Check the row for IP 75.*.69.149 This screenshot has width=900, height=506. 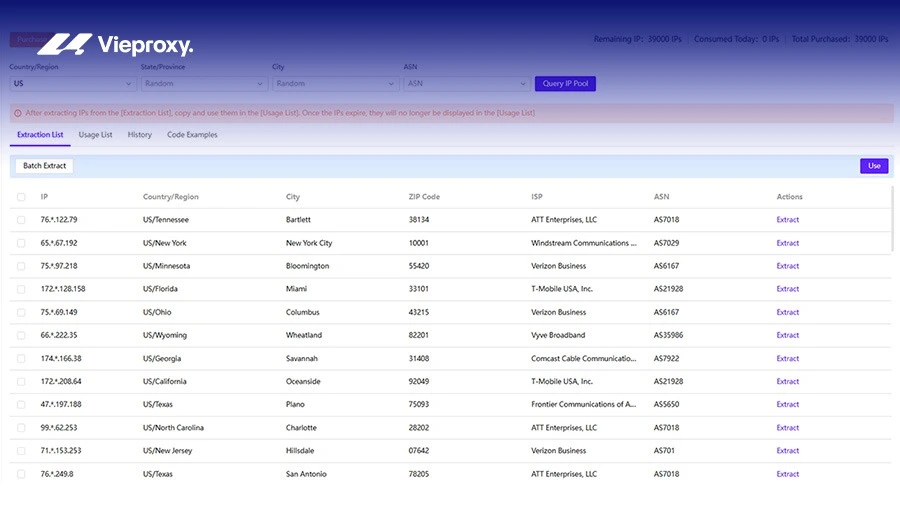21,313
